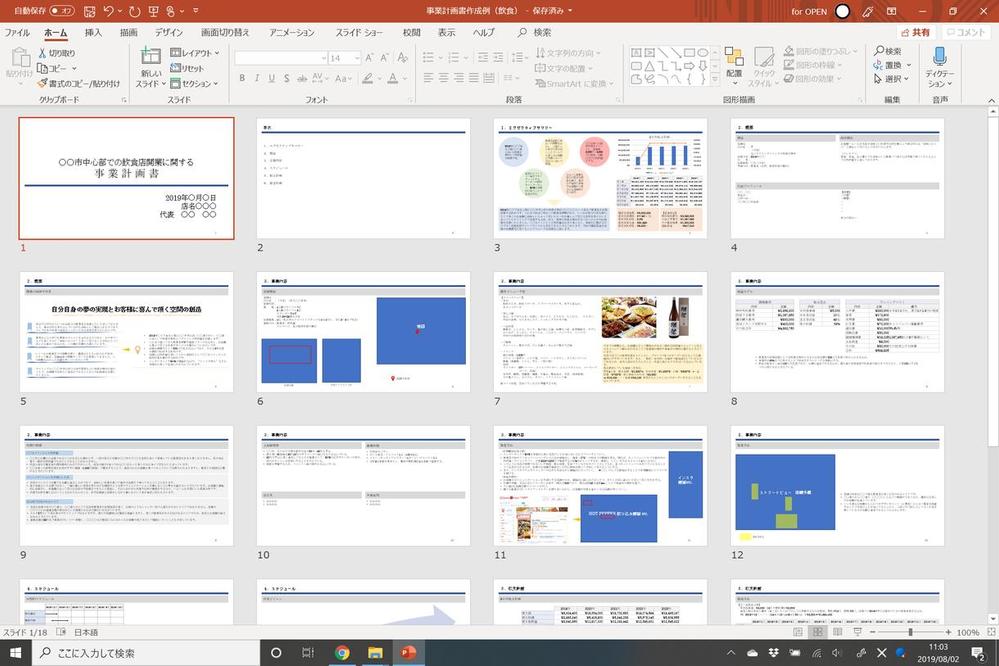
Task: Click the 新しいスライド icon
Action: (x=151, y=57)
